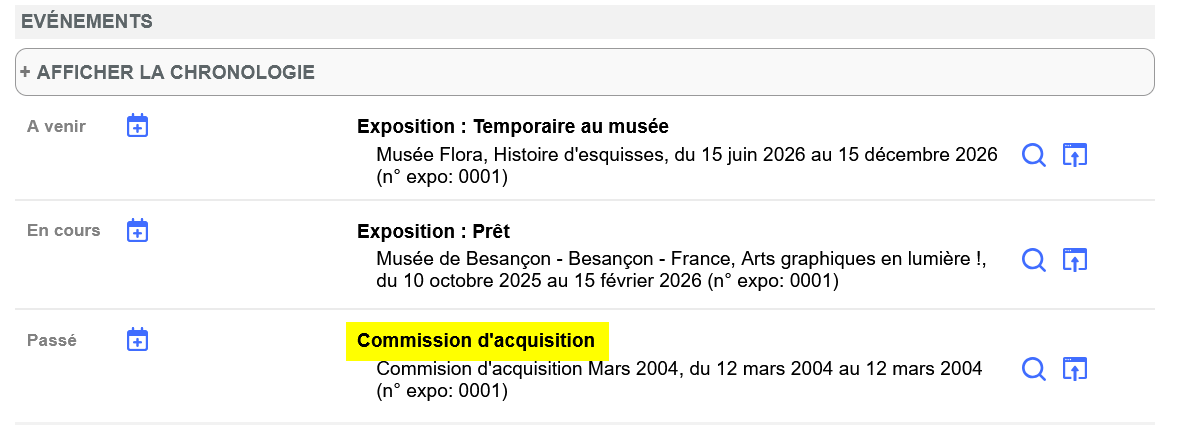Open Musée Flora exhibition in new window icon

(1074, 155)
